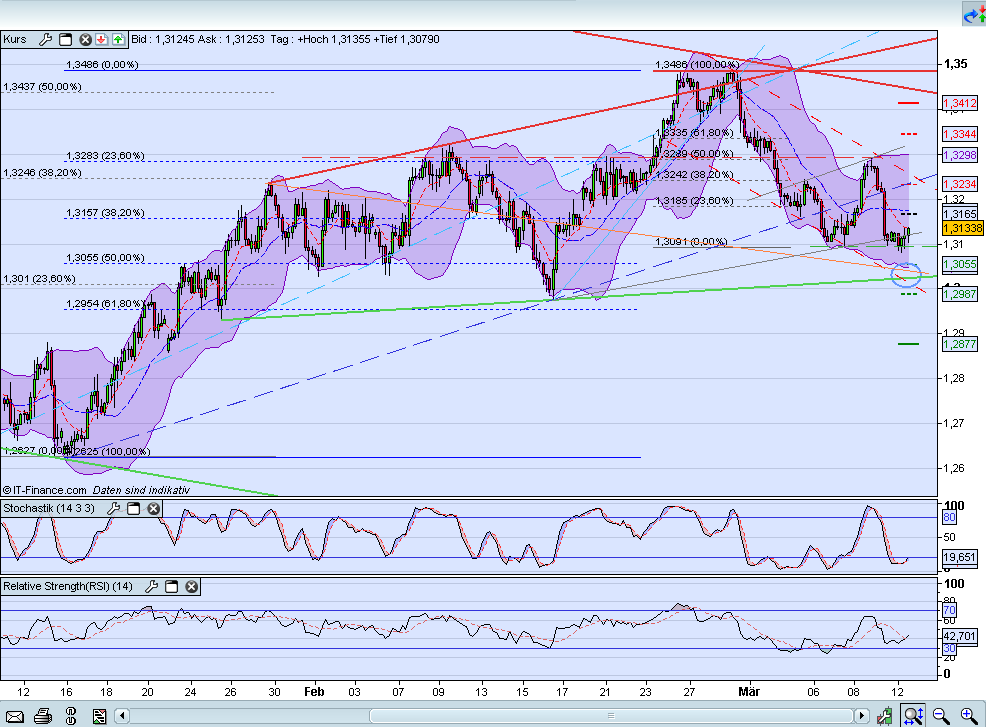
Task: Click the RSI 30 level label
Action: tap(949, 648)
